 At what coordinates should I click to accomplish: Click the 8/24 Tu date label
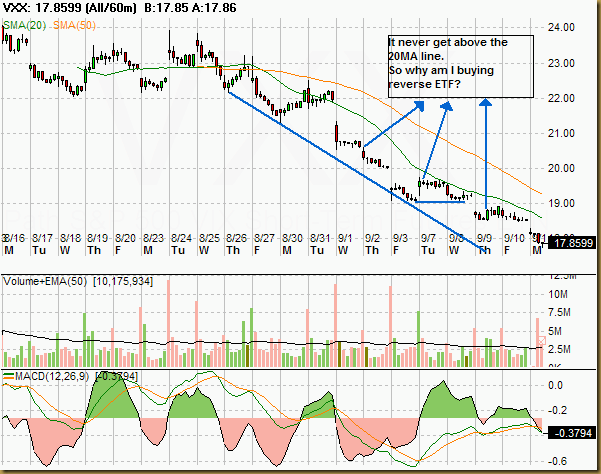click(x=181, y=244)
